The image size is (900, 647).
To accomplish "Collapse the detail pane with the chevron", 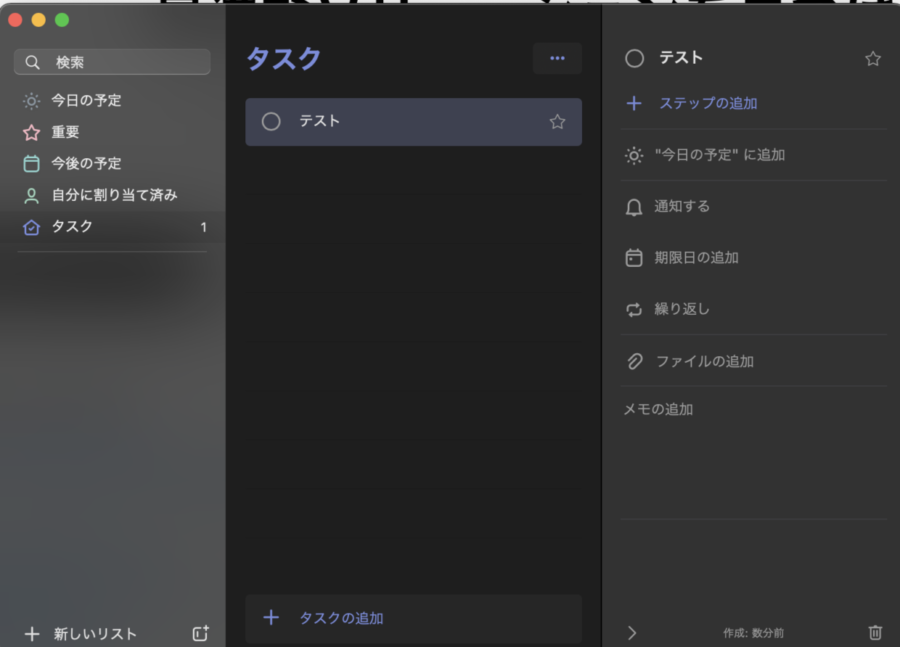I will pyautogui.click(x=633, y=633).
